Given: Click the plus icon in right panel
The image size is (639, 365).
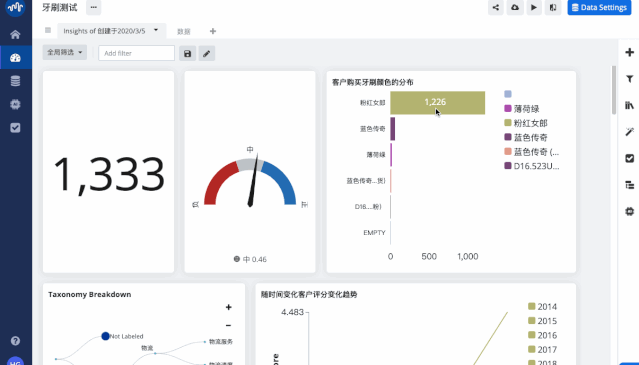Looking at the screenshot, I should [x=629, y=52].
